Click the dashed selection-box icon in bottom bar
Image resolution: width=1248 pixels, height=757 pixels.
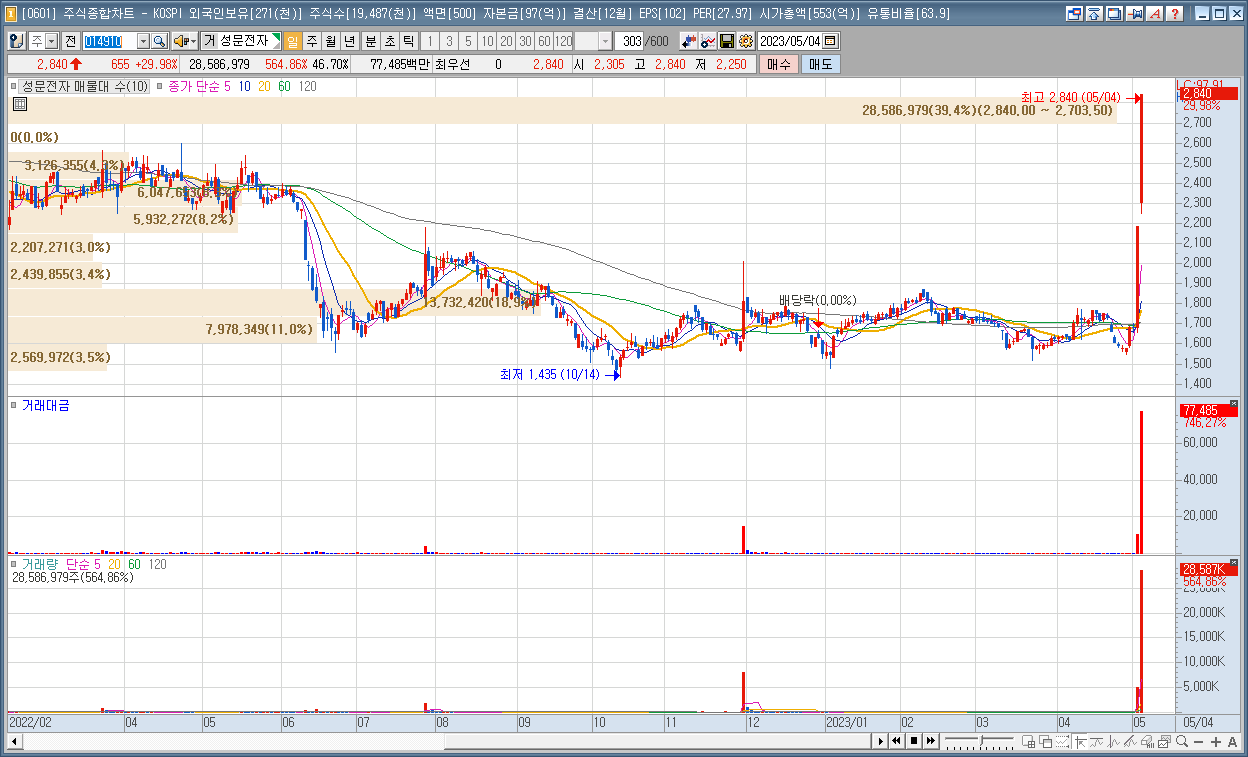1063,741
